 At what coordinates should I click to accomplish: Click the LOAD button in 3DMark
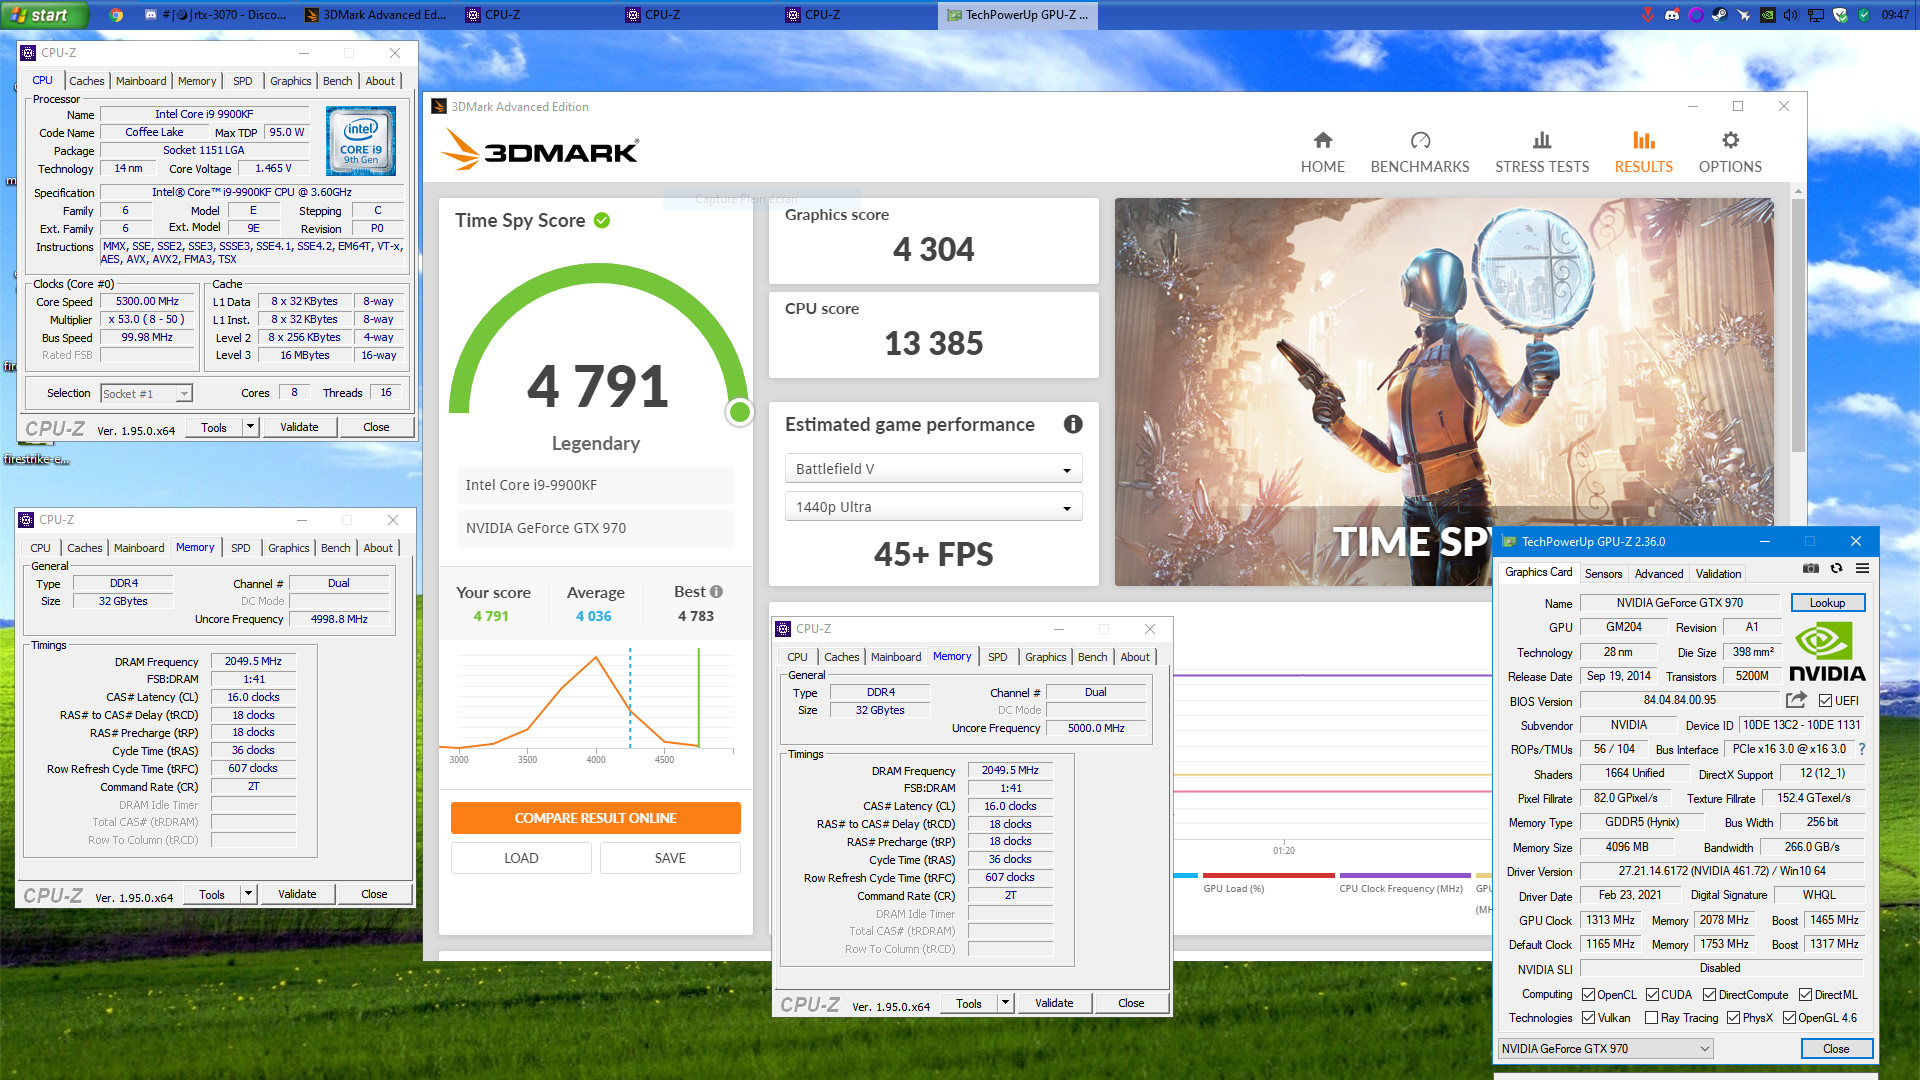tap(521, 858)
